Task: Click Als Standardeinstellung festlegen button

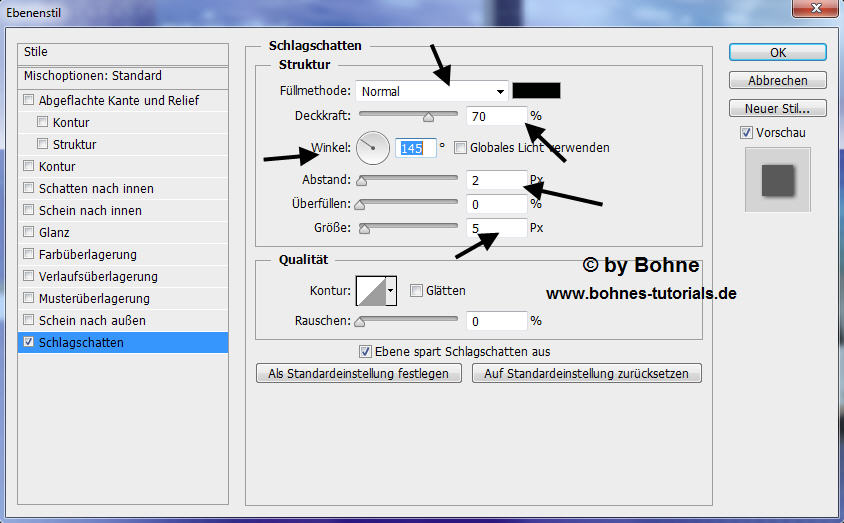Action: pyautogui.click(x=359, y=374)
